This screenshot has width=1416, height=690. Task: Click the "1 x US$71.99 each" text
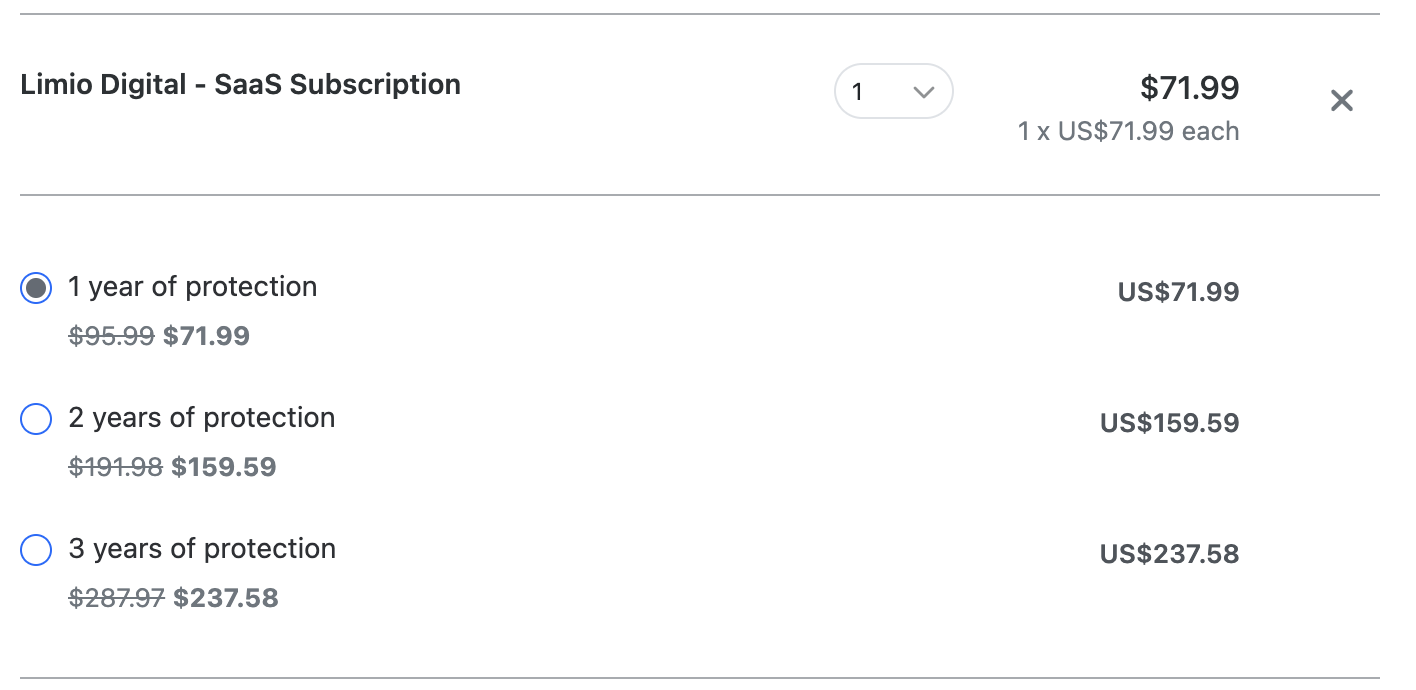tap(1128, 132)
